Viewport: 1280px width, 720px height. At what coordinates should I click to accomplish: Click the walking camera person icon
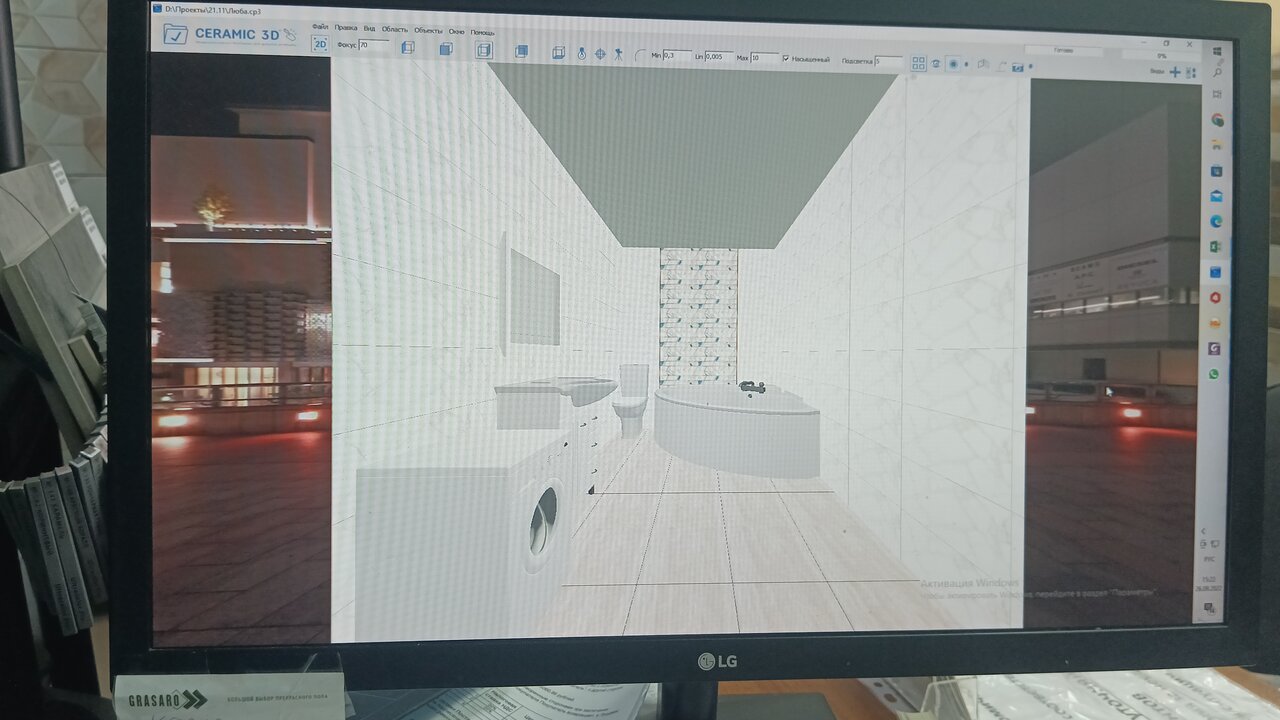(619, 54)
